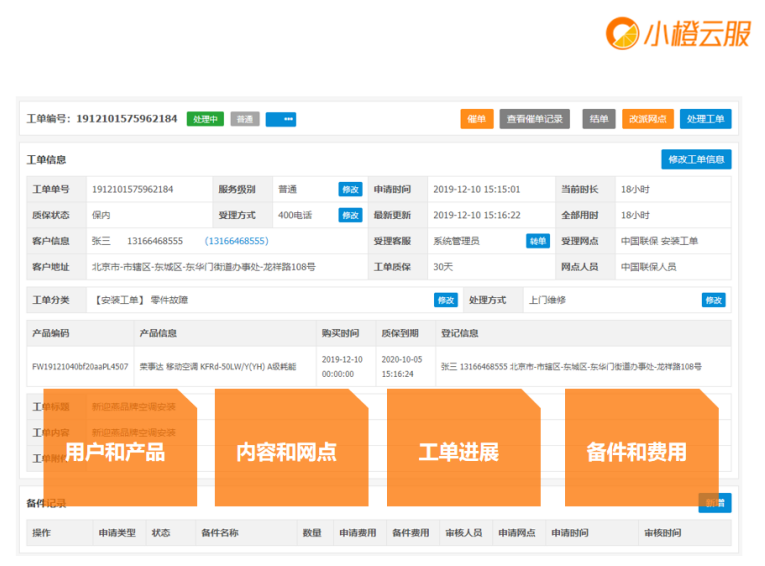This screenshot has height=566, width=765.
Task: Click 申请时间 value 2019-12-10 15:15:01
Action: [477, 189]
